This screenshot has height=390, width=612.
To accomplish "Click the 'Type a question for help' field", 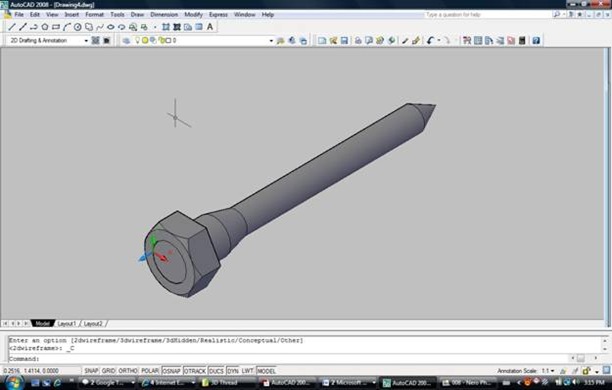I will point(487,14).
